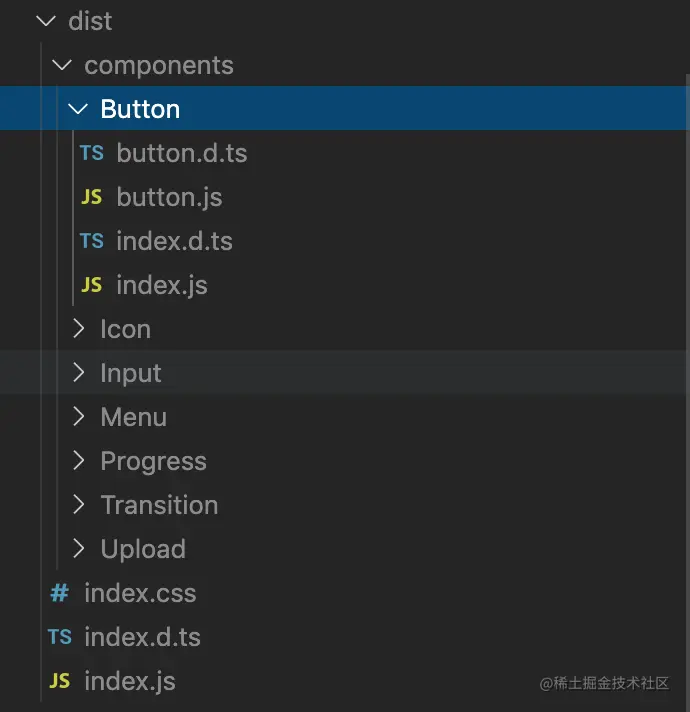690x712 pixels.
Task: Expand the Menu folder
Action: 79,417
